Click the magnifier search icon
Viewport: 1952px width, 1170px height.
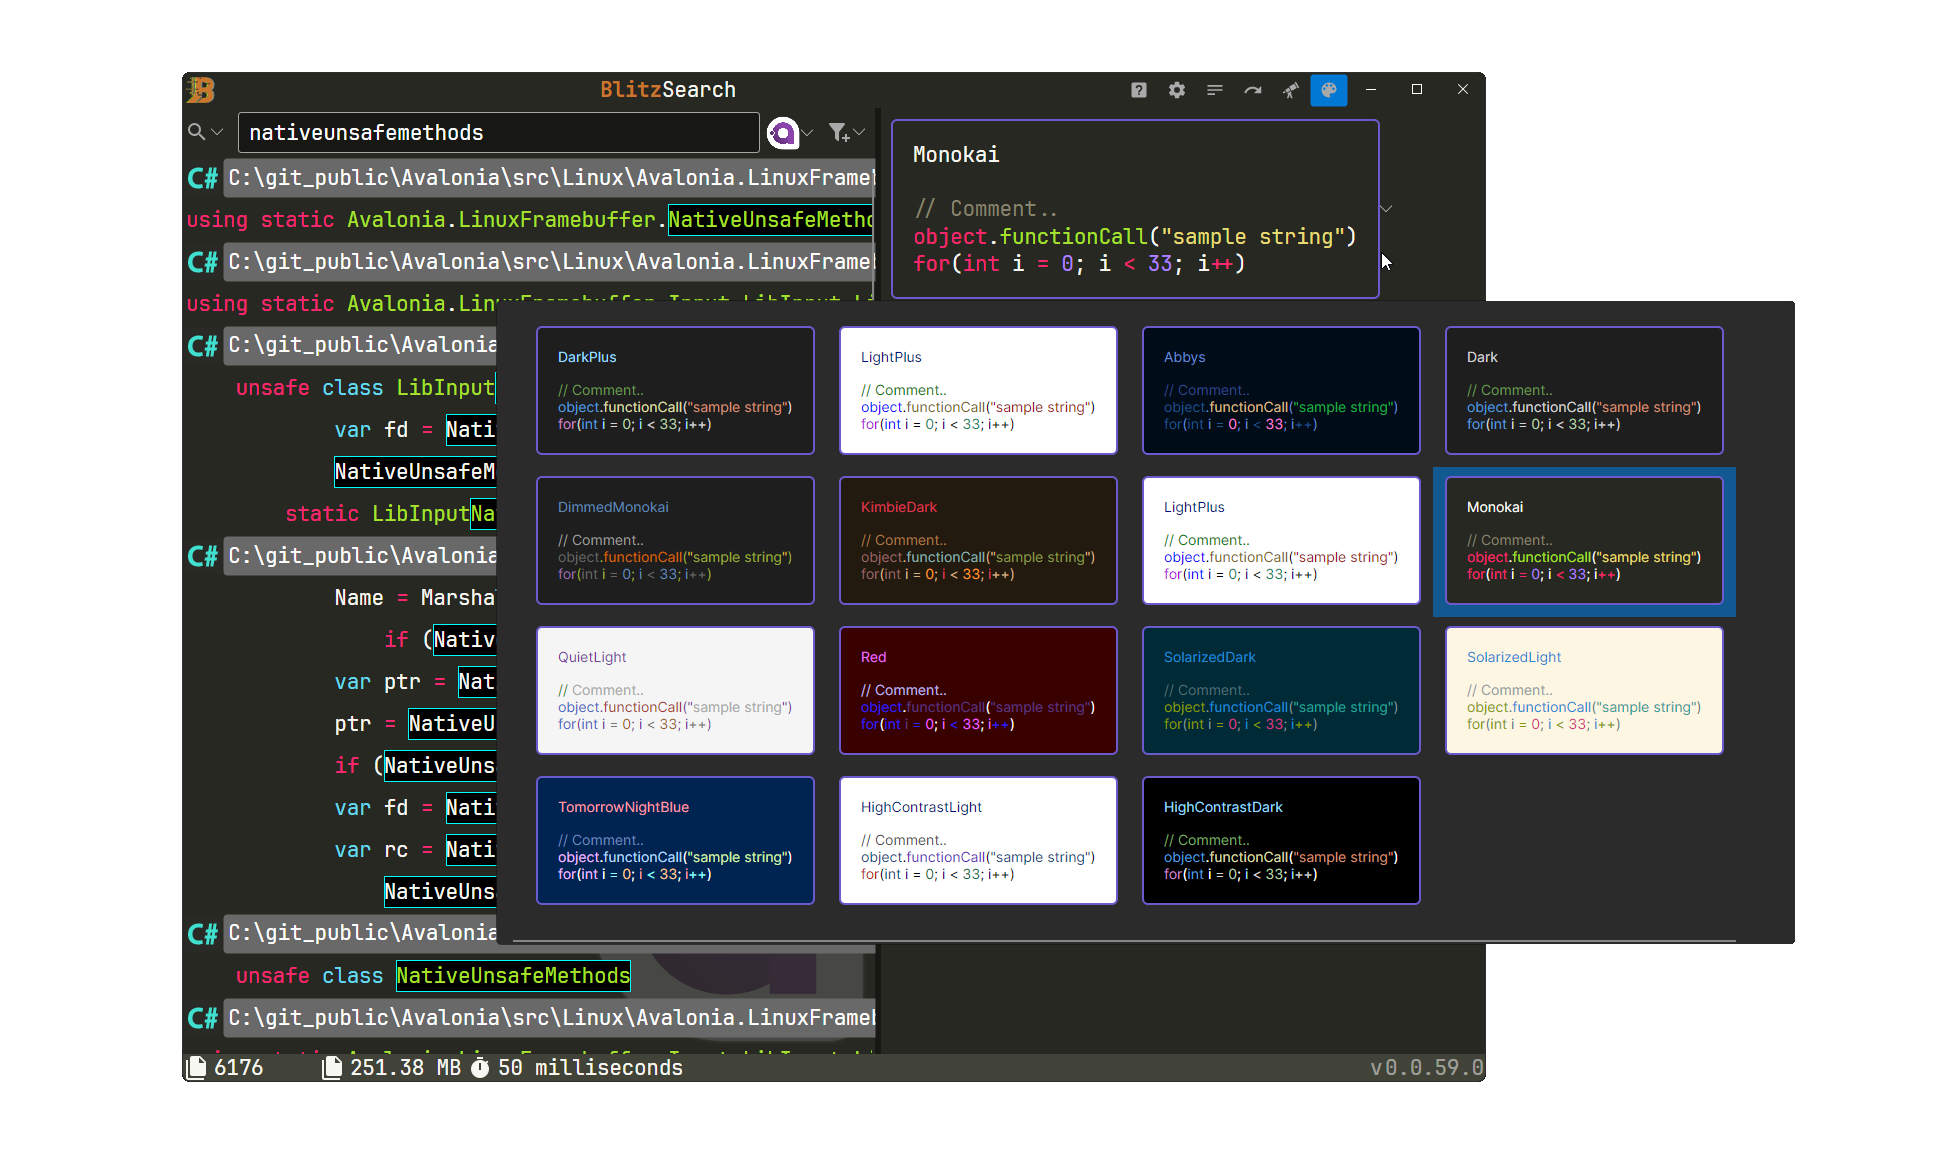(196, 132)
